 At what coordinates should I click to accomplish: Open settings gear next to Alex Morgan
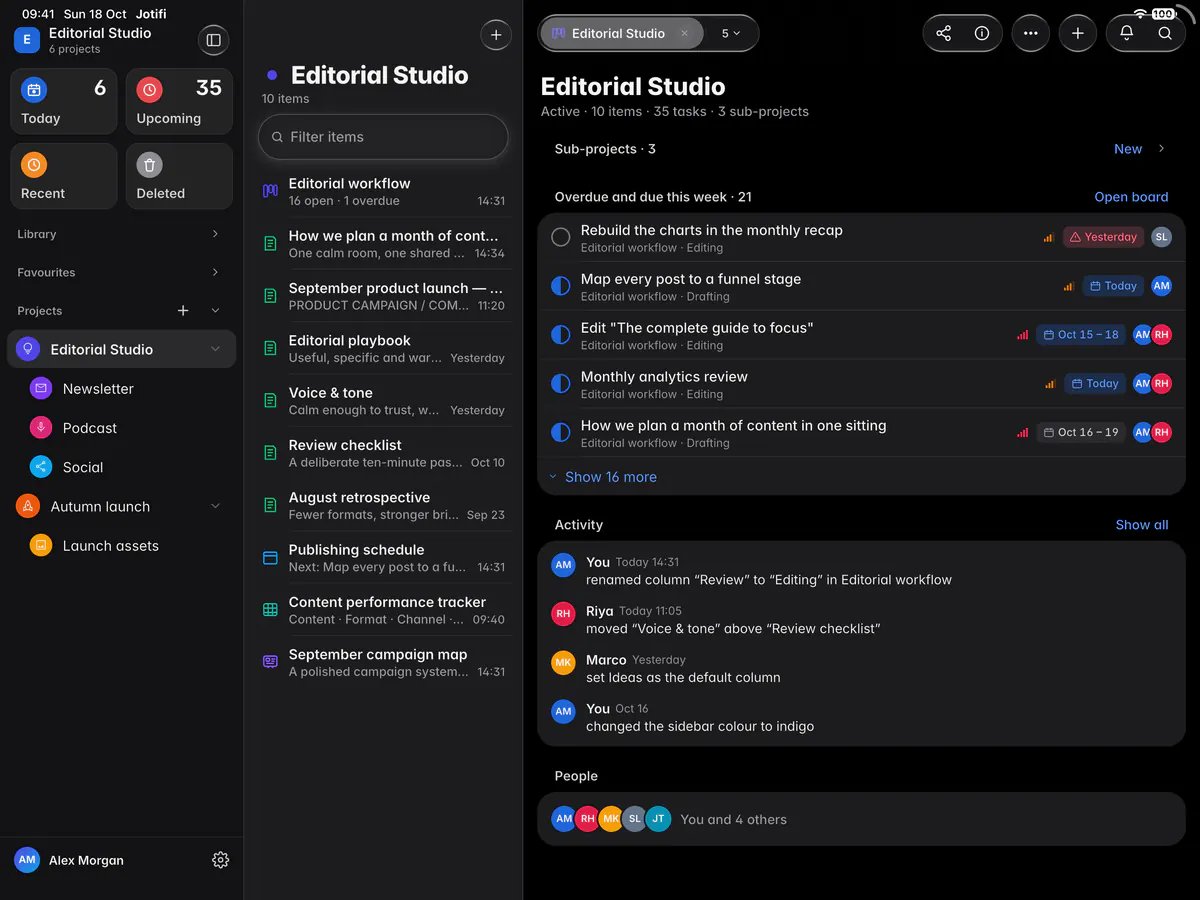pyautogui.click(x=221, y=860)
